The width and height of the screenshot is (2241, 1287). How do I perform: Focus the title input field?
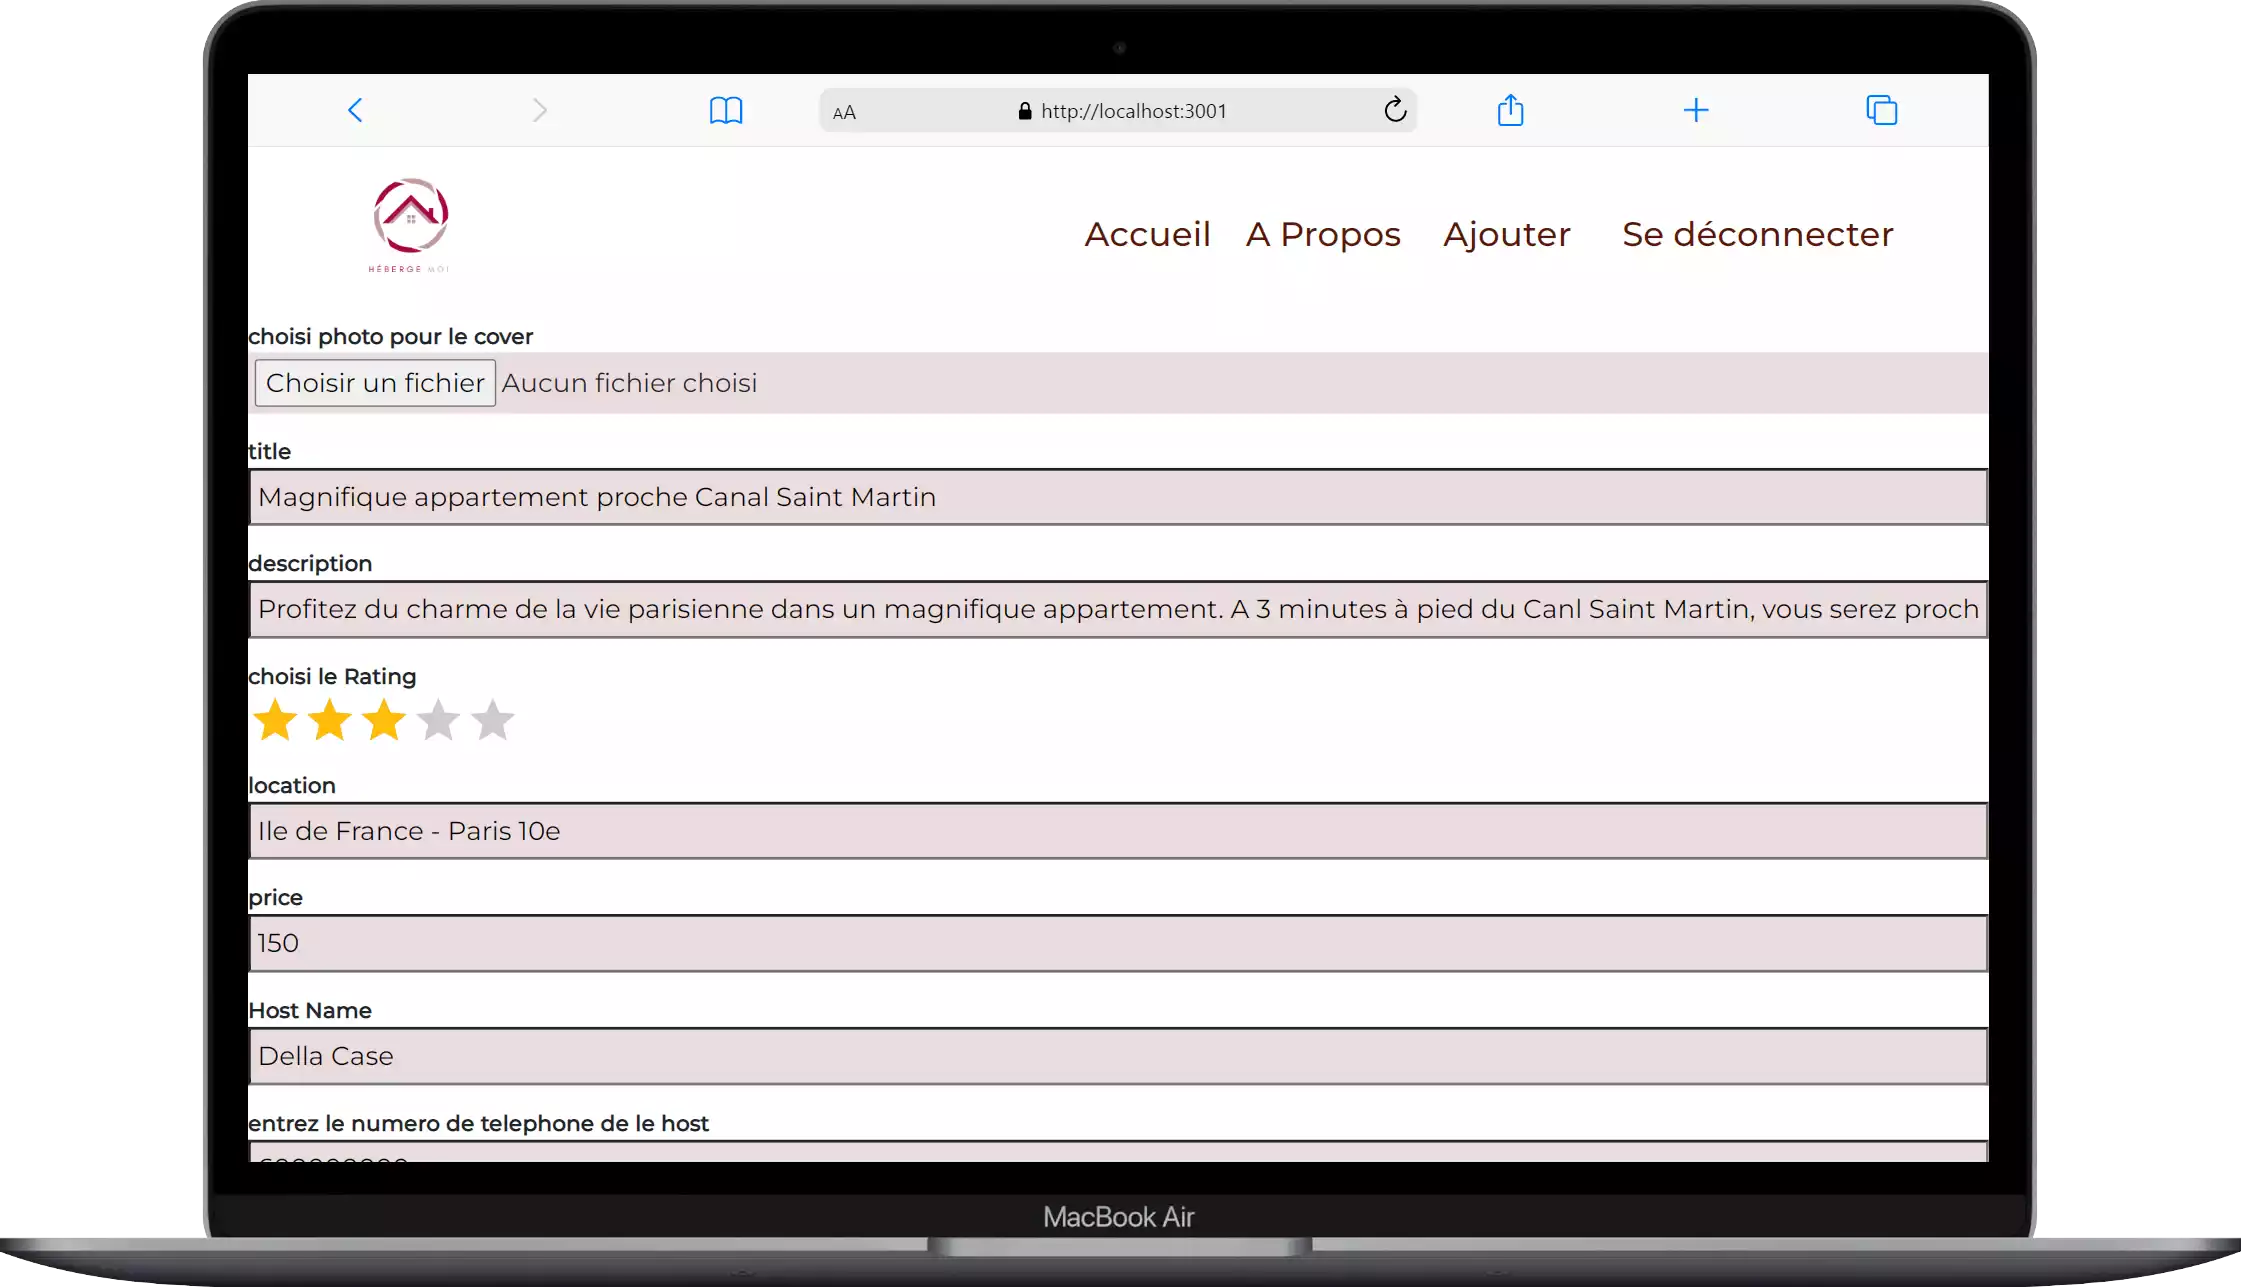pyautogui.click(x=1118, y=497)
